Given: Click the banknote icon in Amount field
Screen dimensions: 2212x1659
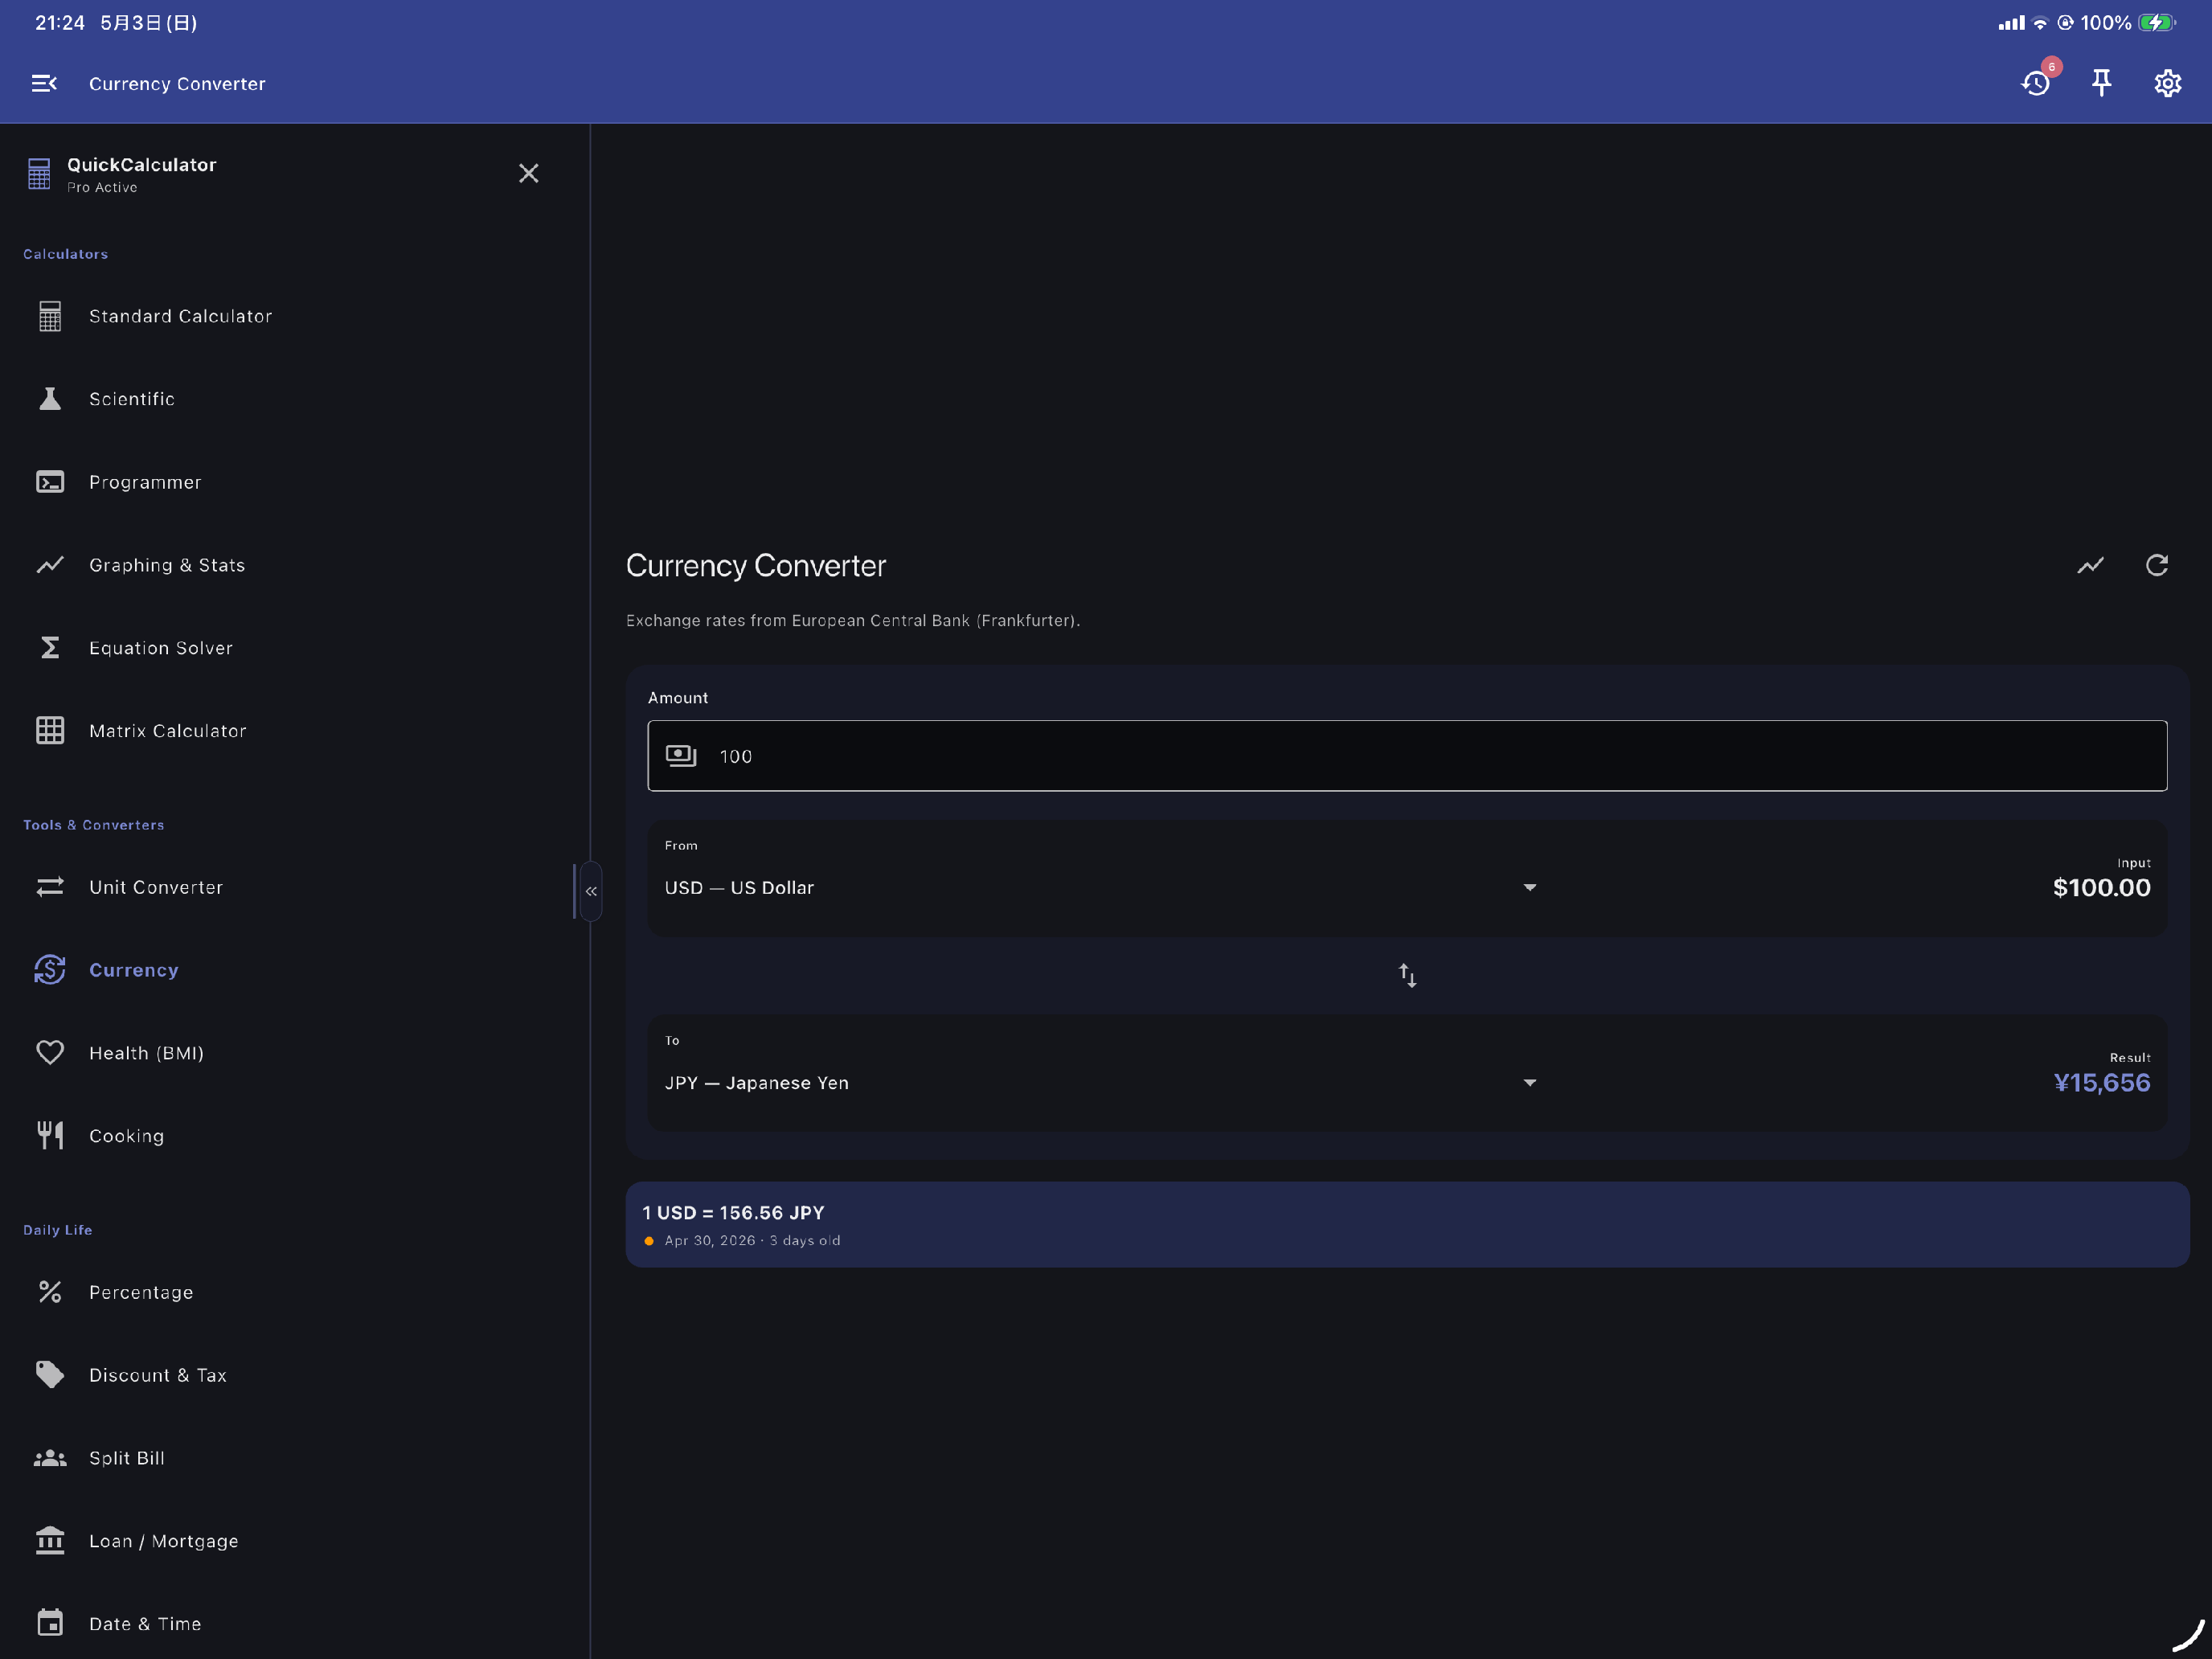Looking at the screenshot, I should pyautogui.click(x=681, y=756).
